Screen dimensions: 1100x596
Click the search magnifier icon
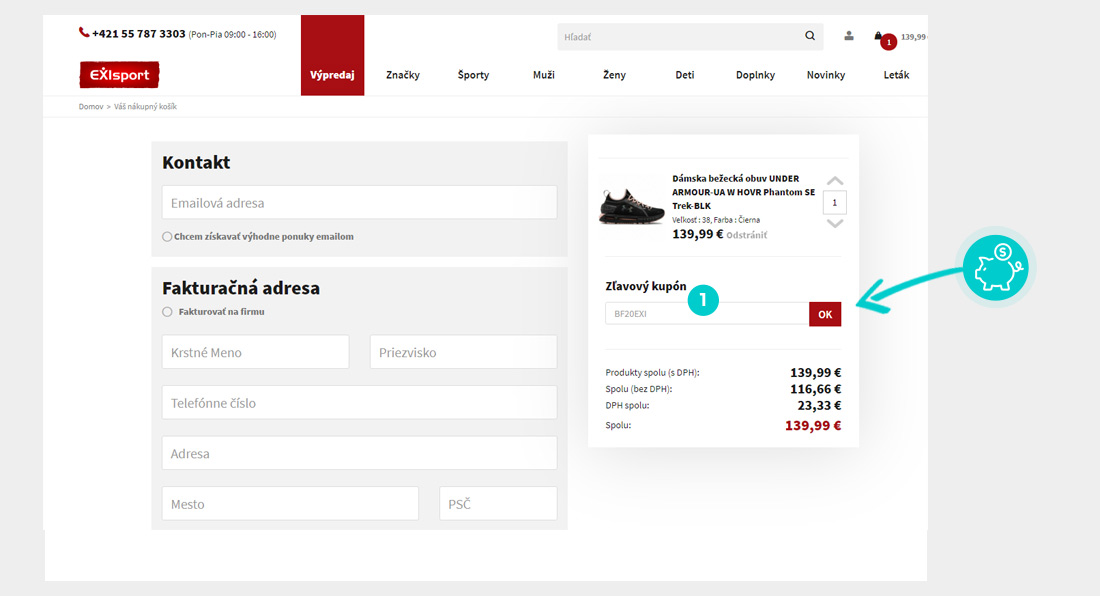[x=810, y=36]
